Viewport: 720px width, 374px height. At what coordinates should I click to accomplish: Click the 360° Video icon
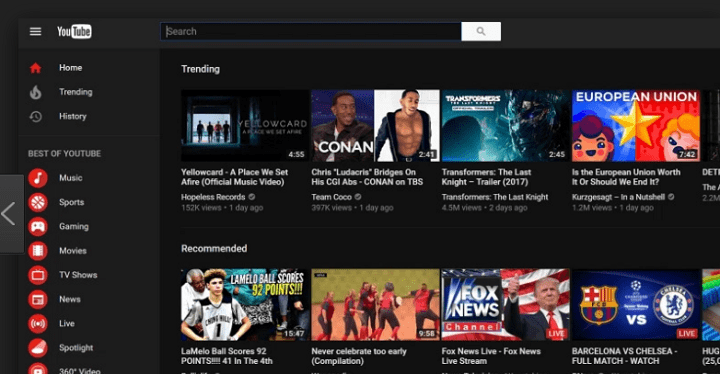(38, 369)
